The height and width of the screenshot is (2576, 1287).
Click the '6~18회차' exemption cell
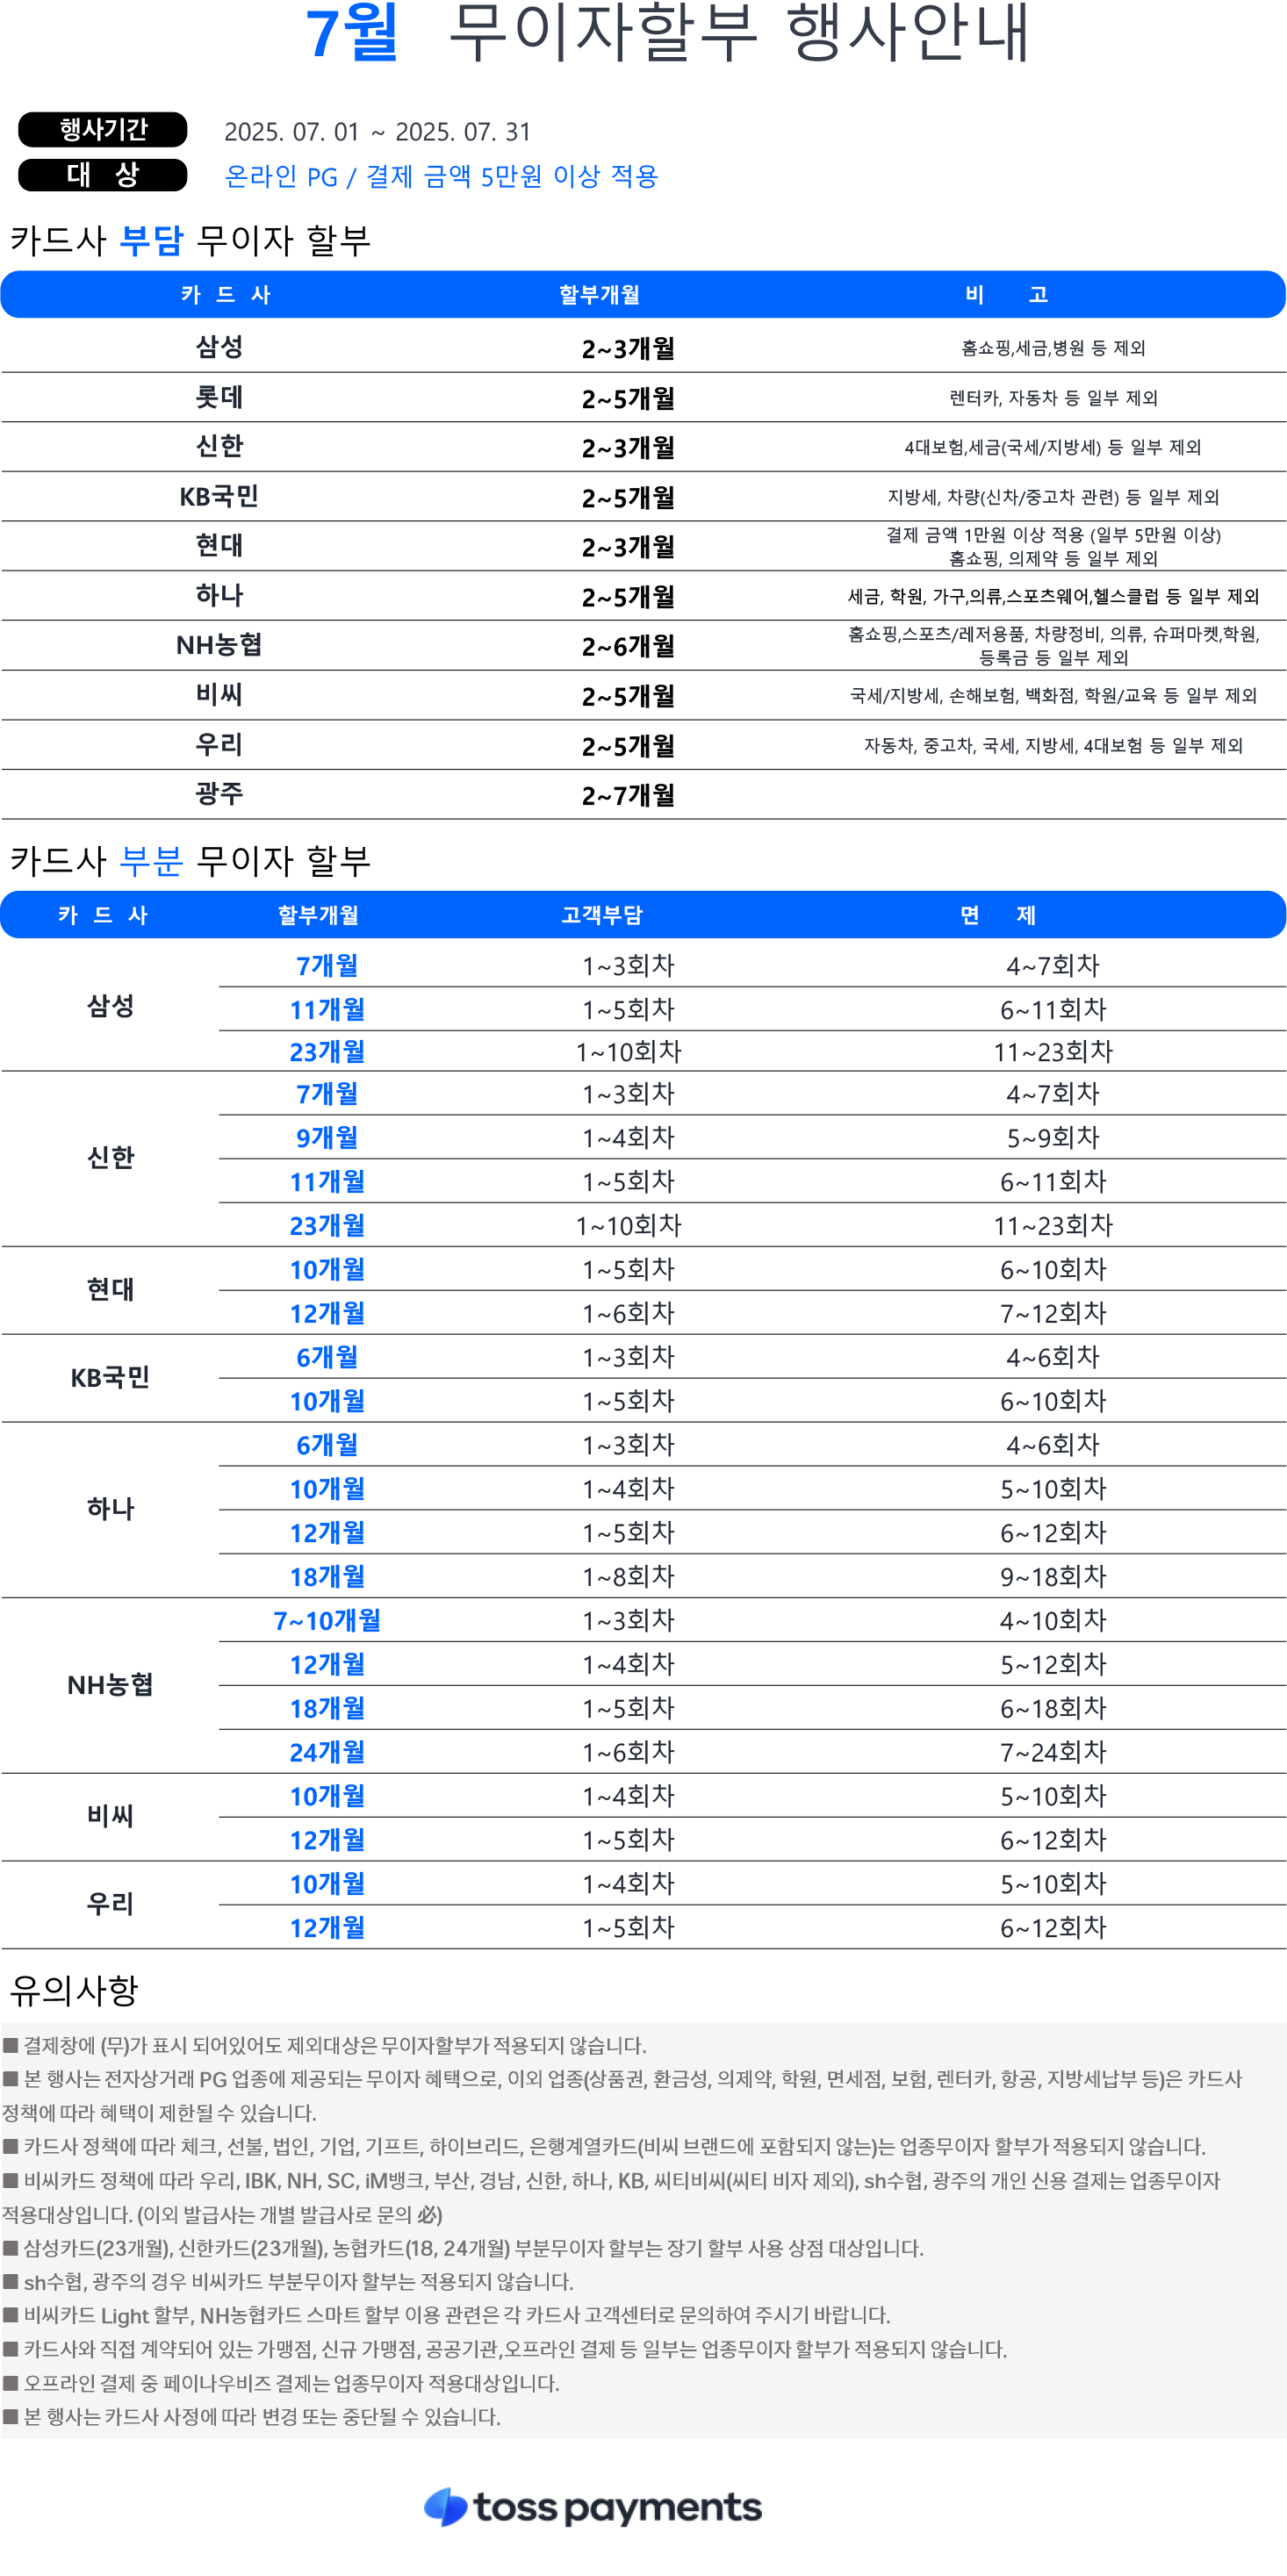[1053, 1709]
